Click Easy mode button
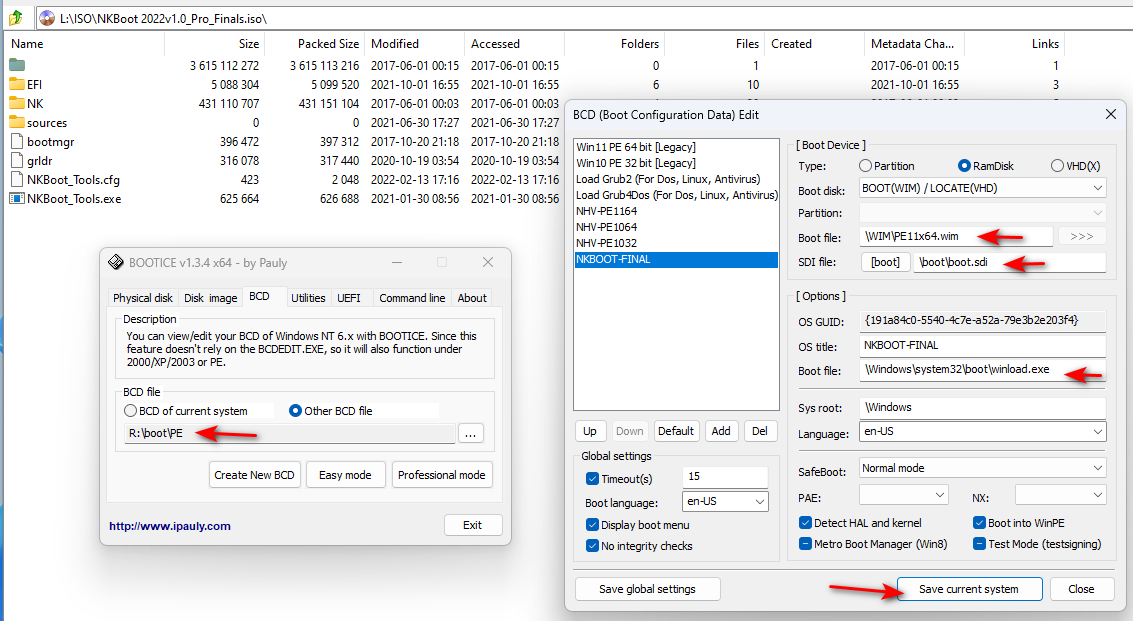Image resolution: width=1133 pixels, height=621 pixels. [x=345, y=475]
